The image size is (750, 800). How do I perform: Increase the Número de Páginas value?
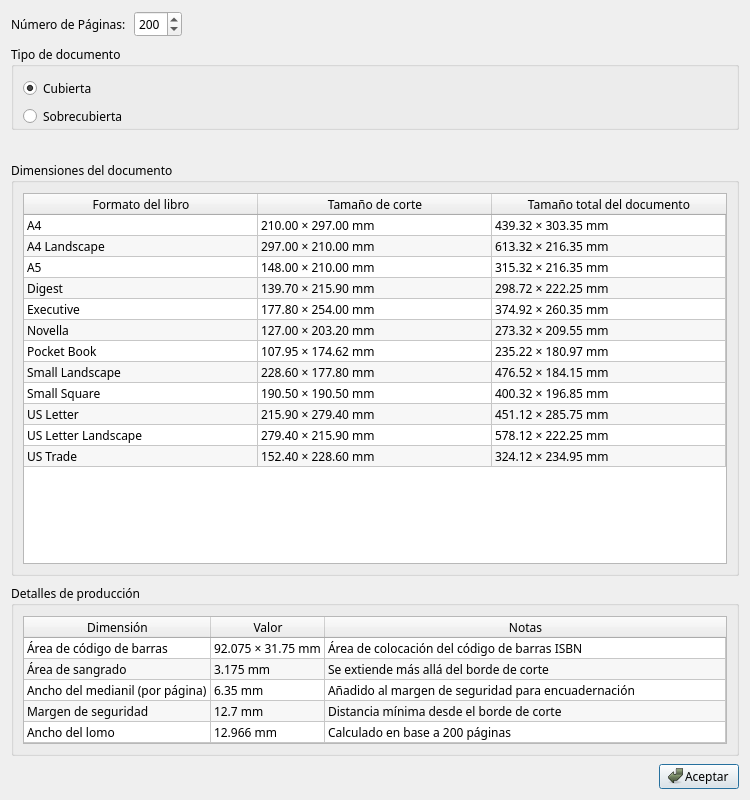(x=174, y=19)
